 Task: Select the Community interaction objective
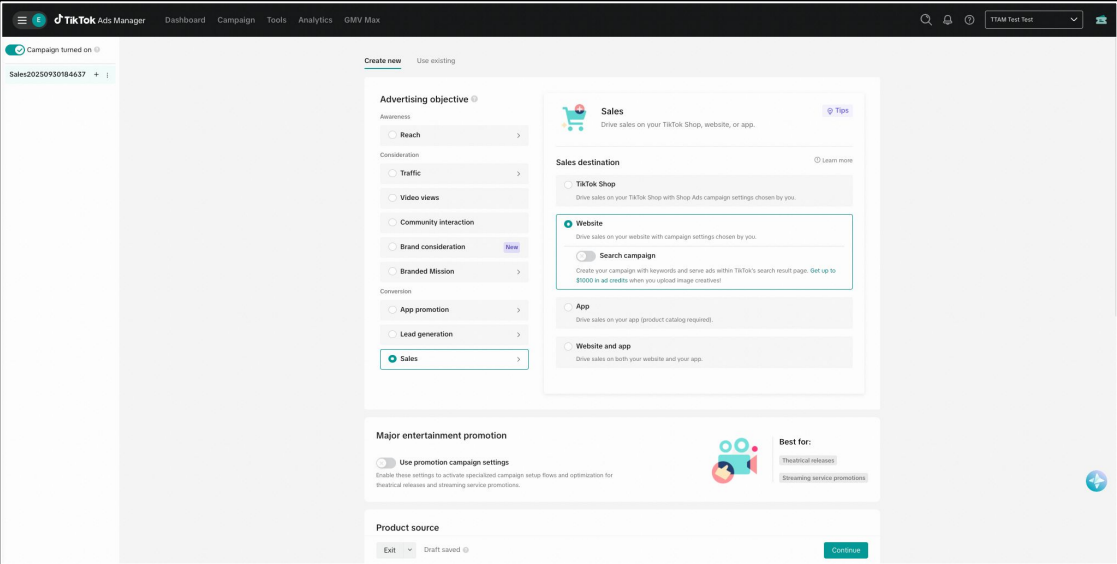454,222
